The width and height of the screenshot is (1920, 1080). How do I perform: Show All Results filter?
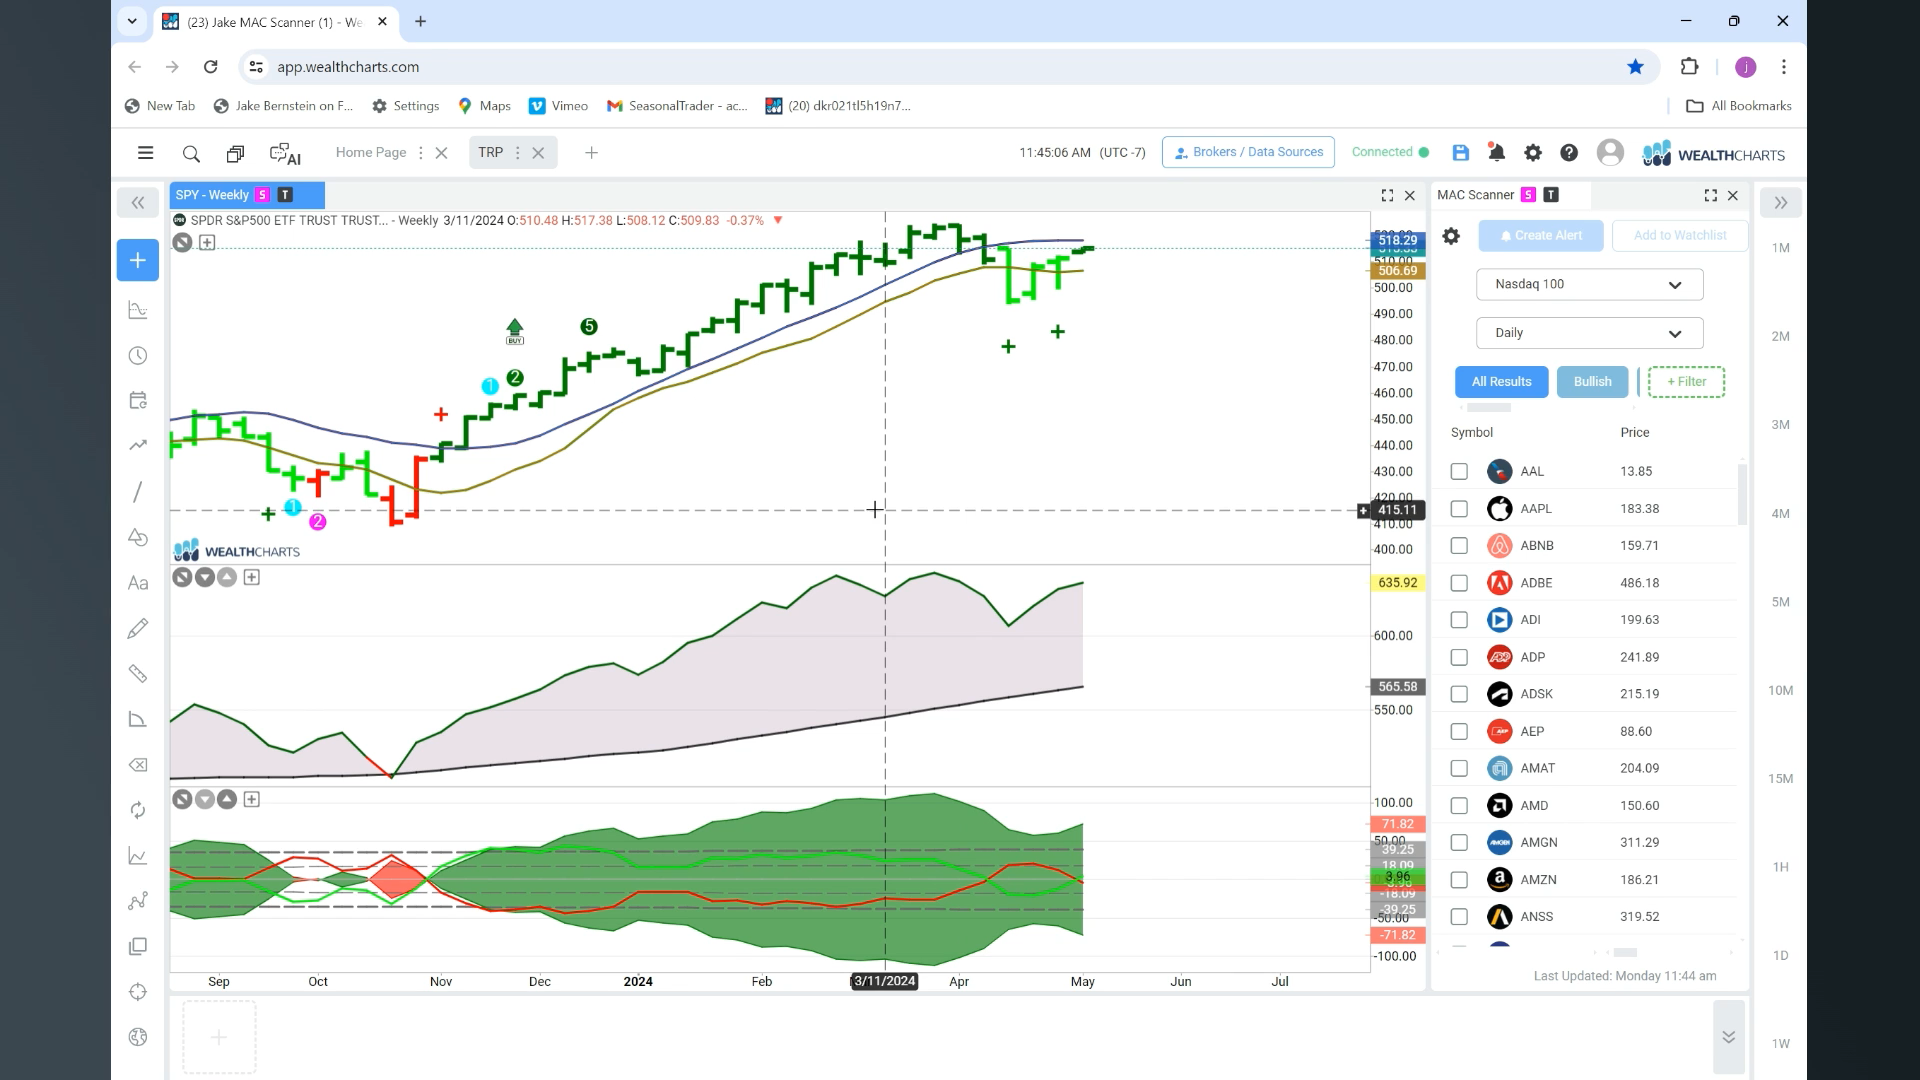point(1501,382)
